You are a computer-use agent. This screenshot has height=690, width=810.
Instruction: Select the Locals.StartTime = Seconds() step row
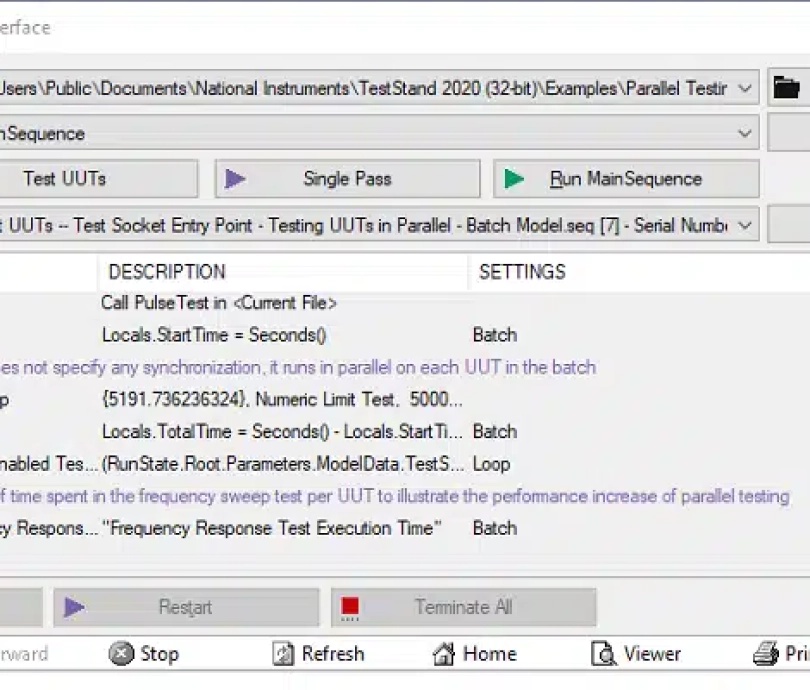(214, 335)
